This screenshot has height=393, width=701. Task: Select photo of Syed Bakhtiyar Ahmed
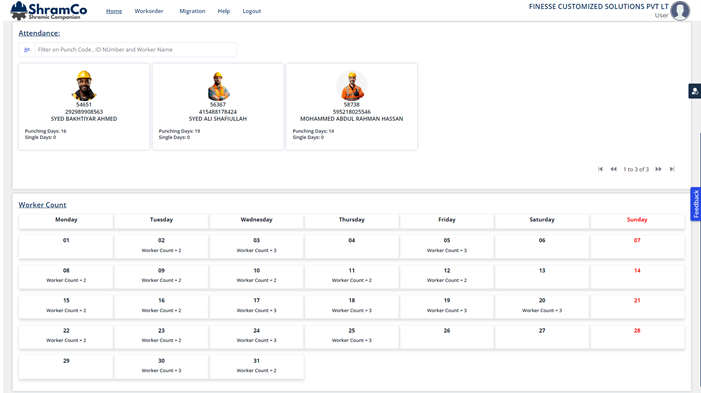[84, 85]
